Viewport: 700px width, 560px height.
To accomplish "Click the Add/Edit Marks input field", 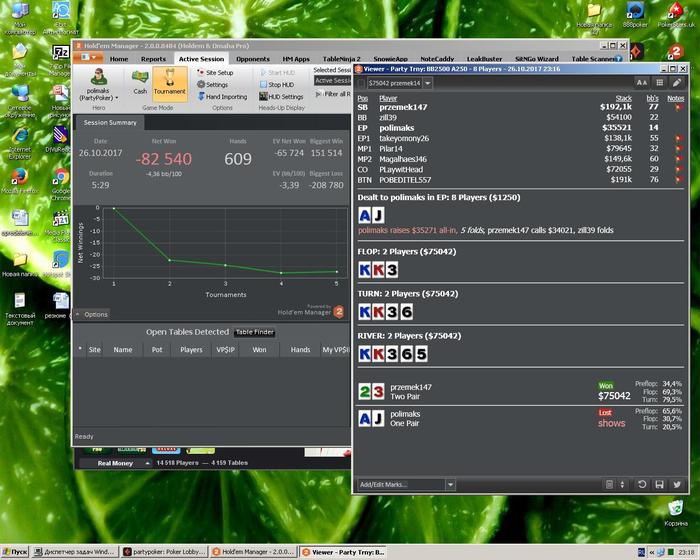I will pos(401,485).
